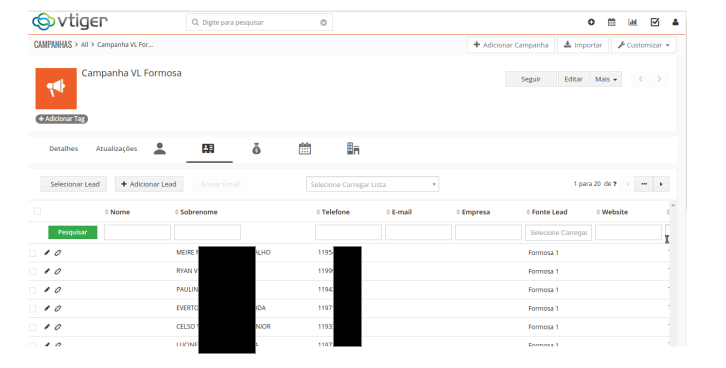Image resolution: width=726 pixels, height=368 pixels.
Task: Open Contacts tab person icon
Action: pos(160,149)
